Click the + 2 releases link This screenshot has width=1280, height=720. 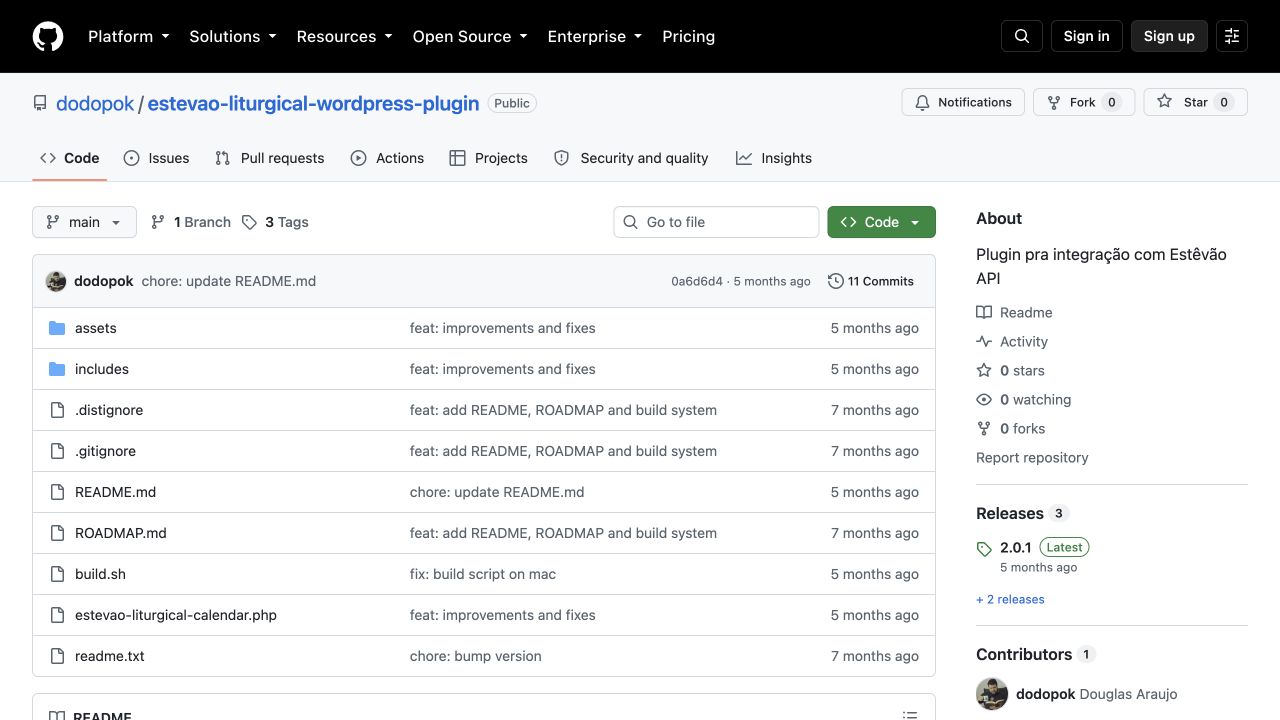1010,599
